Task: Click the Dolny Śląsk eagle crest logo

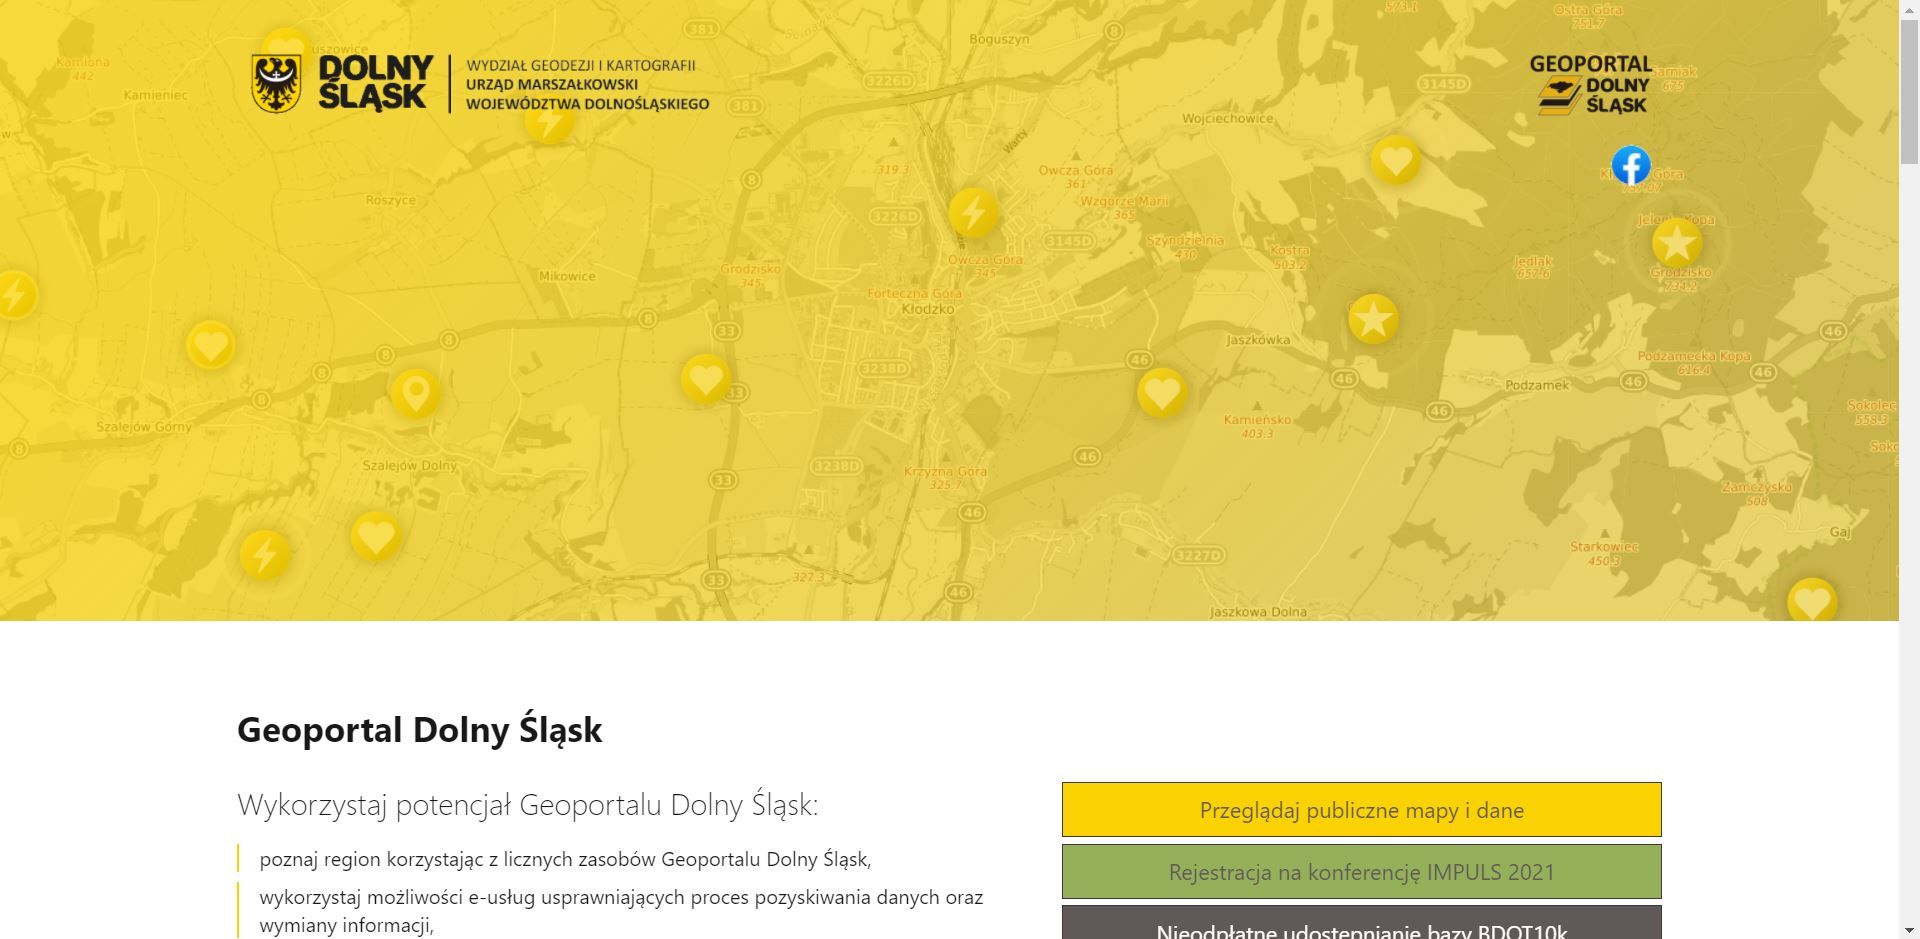Action: [x=276, y=84]
